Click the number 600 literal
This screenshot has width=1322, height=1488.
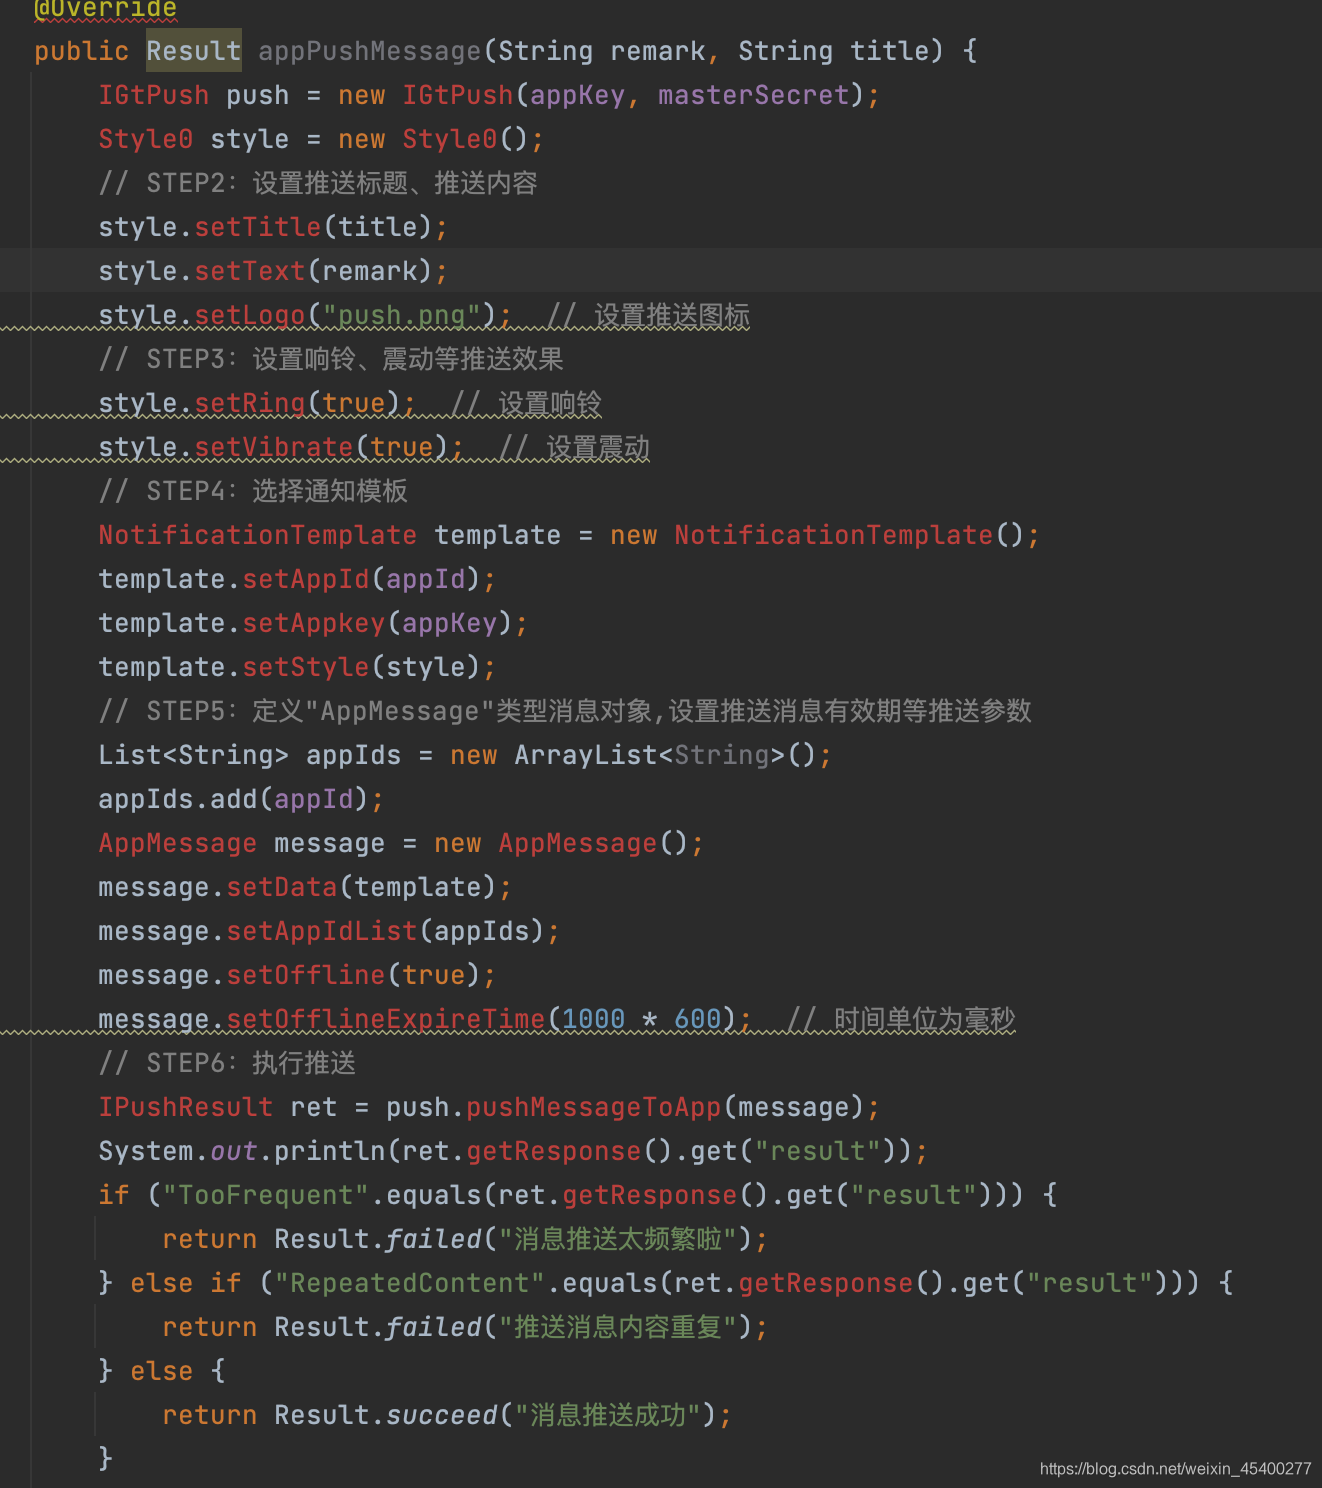tap(698, 1019)
